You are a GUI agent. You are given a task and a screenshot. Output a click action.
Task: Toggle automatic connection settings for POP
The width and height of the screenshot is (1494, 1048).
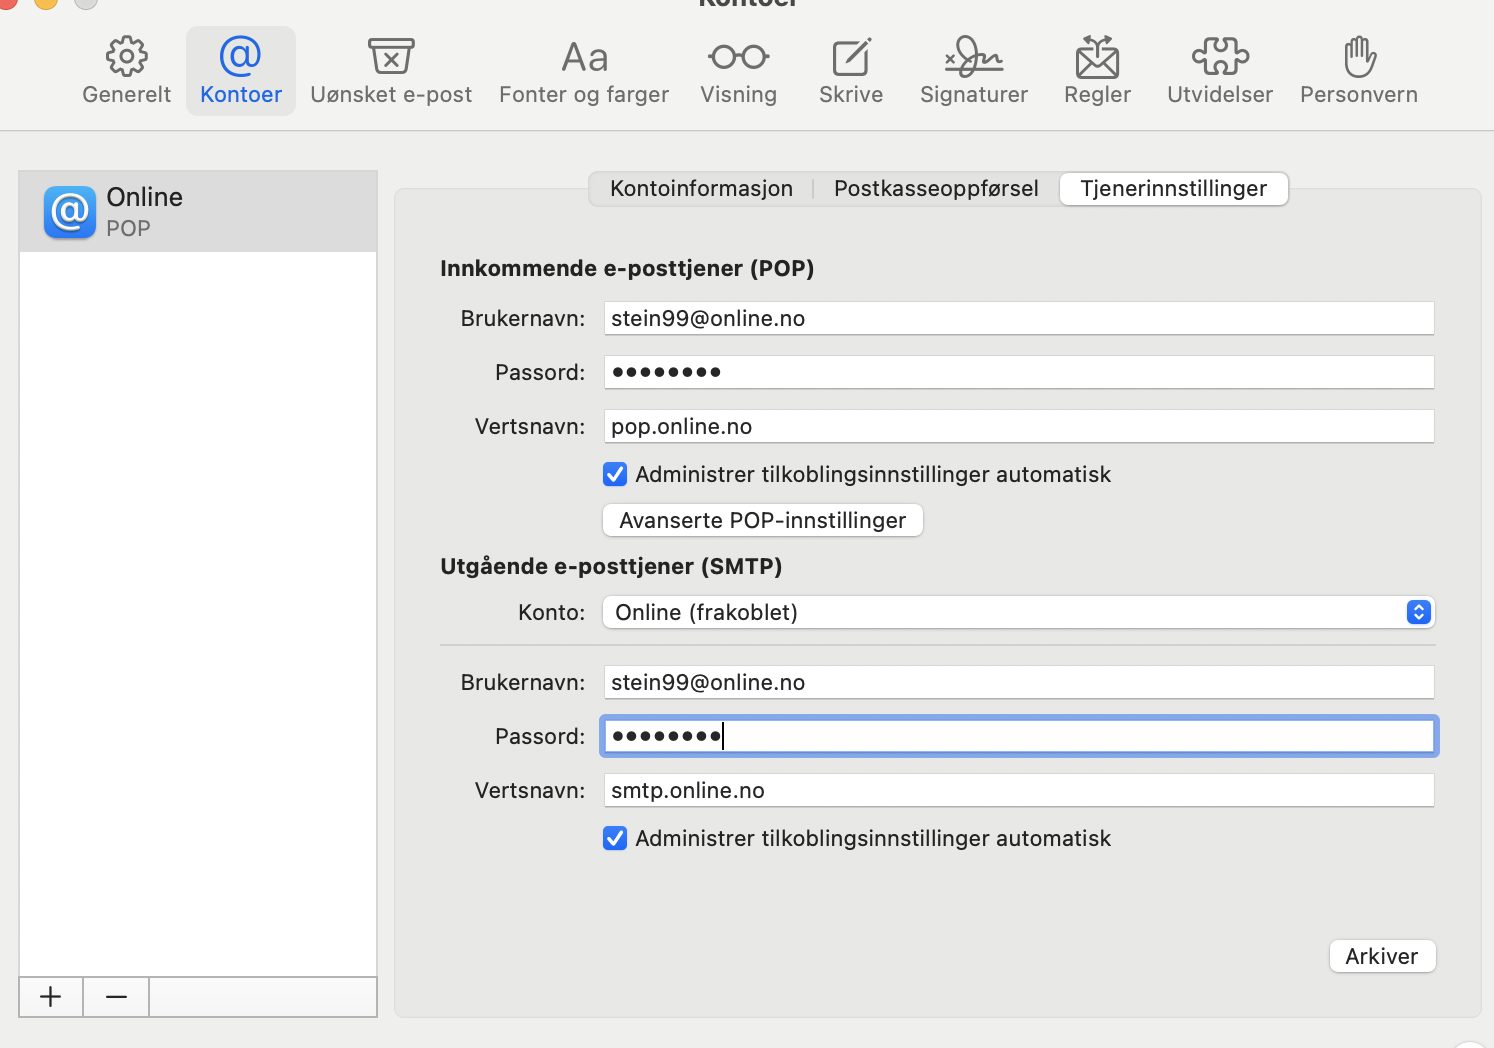point(615,474)
